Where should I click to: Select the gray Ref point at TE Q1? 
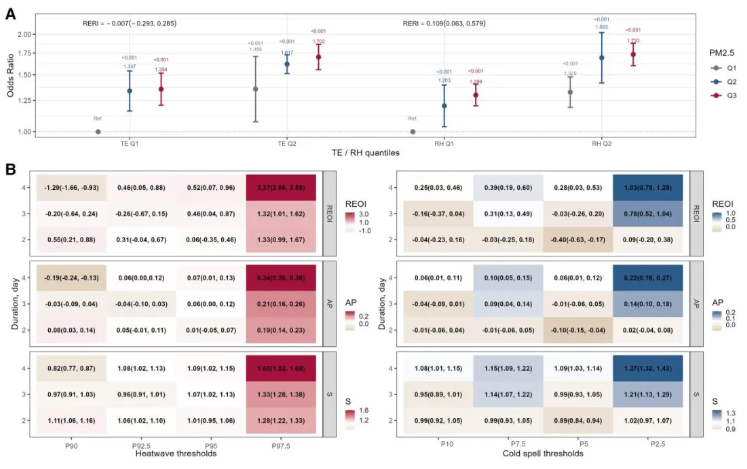[x=98, y=131]
